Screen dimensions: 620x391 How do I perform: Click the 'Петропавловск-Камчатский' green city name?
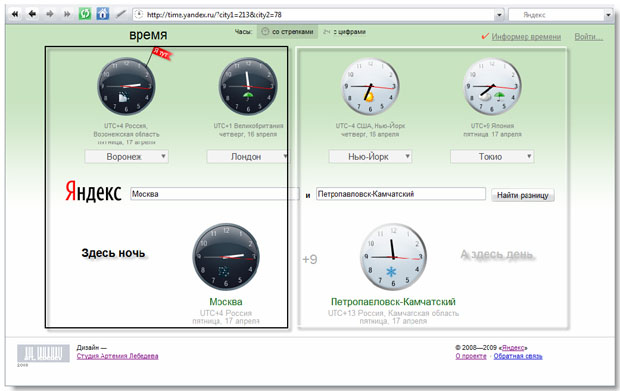click(393, 302)
